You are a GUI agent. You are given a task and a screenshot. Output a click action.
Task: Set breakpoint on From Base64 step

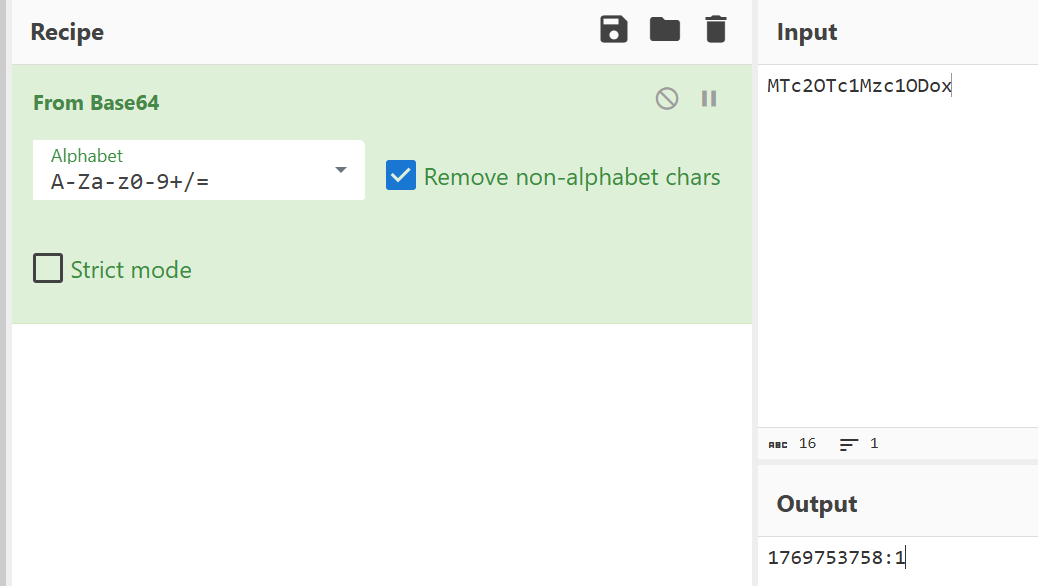[709, 98]
